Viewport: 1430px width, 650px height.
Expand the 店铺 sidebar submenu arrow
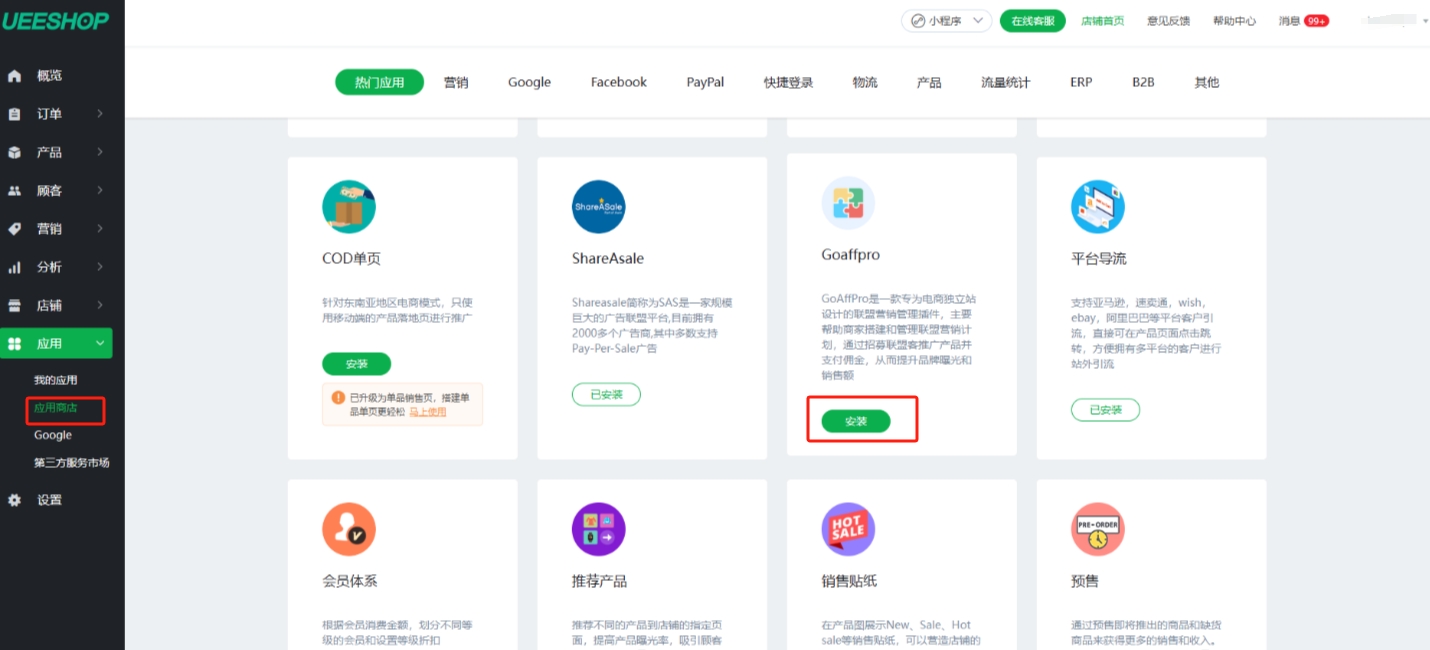pos(100,305)
